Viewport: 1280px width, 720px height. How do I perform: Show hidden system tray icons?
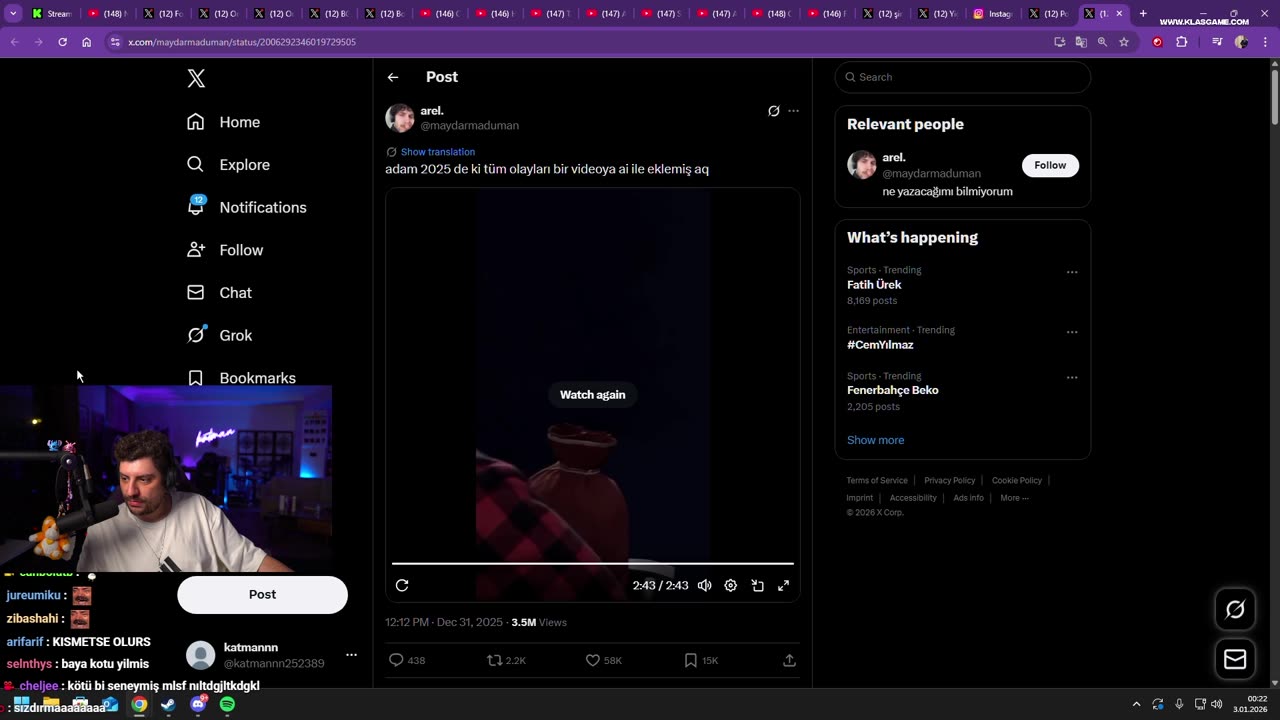[x=1136, y=704]
